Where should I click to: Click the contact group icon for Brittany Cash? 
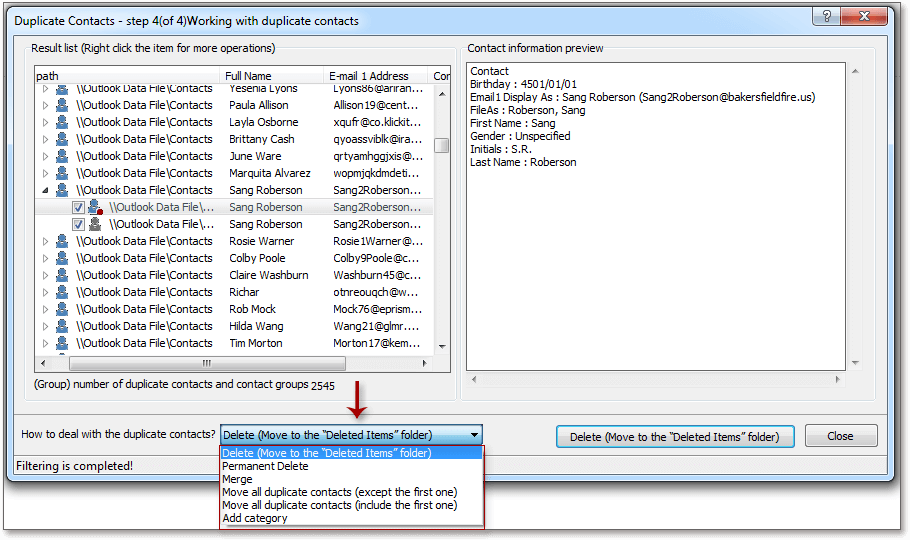[62, 139]
